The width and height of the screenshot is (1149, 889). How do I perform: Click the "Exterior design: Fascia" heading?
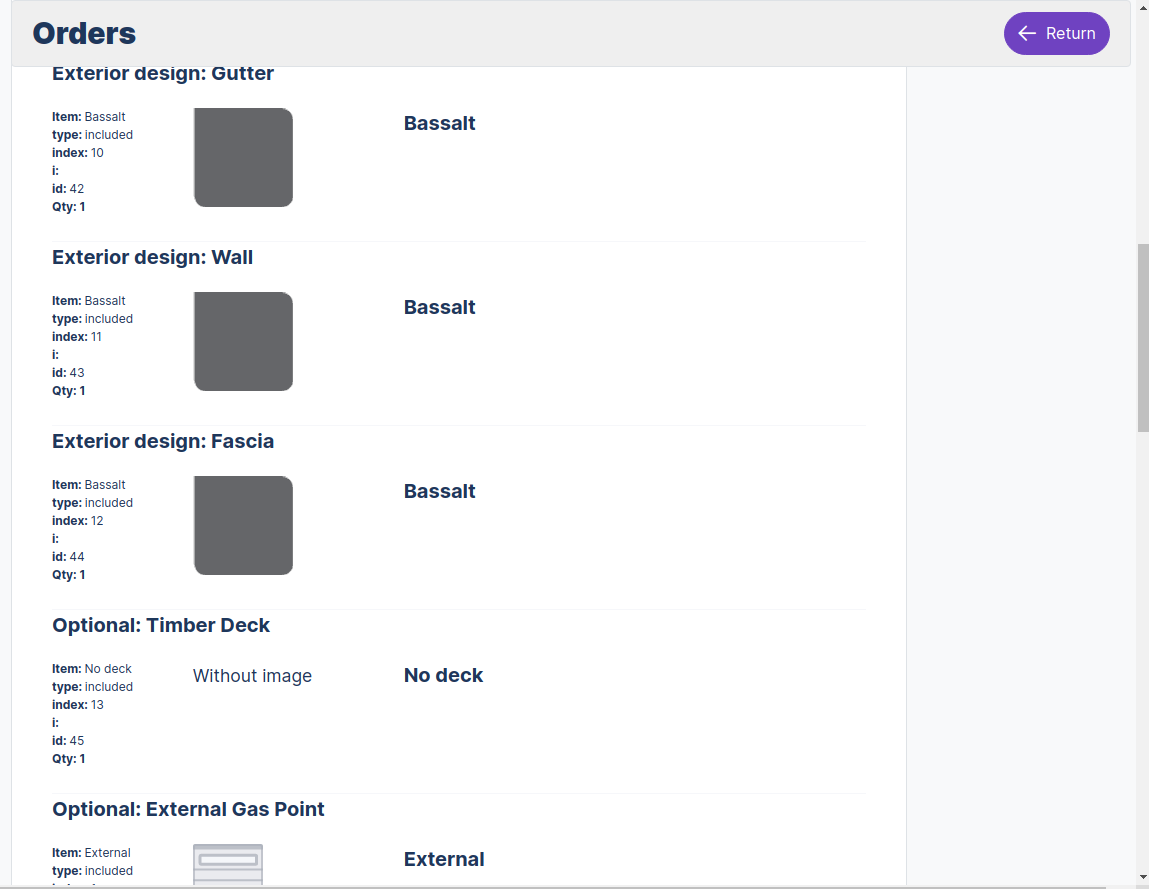click(163, 441)
